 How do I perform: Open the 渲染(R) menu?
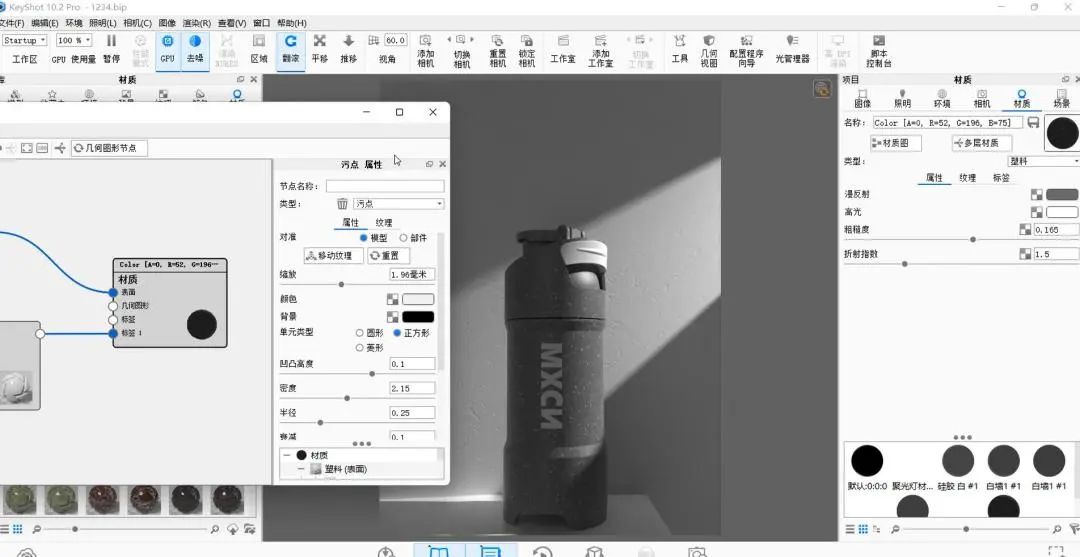pyautogui.click(x=197, y=23)
